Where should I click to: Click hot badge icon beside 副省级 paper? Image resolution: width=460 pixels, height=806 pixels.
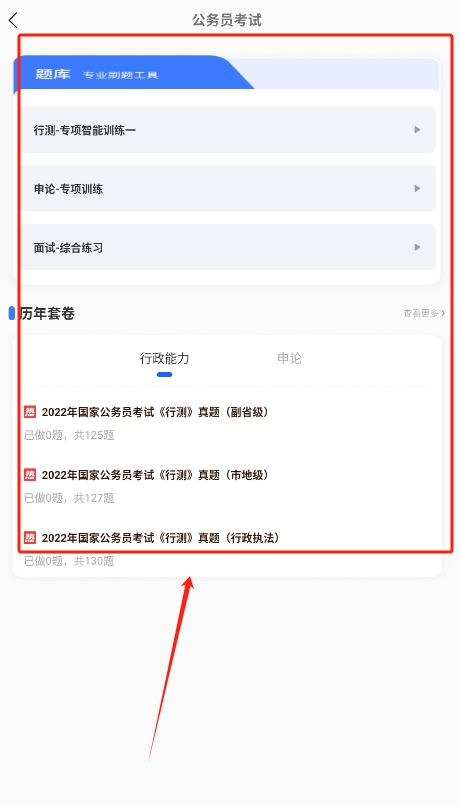click(30, 412)
